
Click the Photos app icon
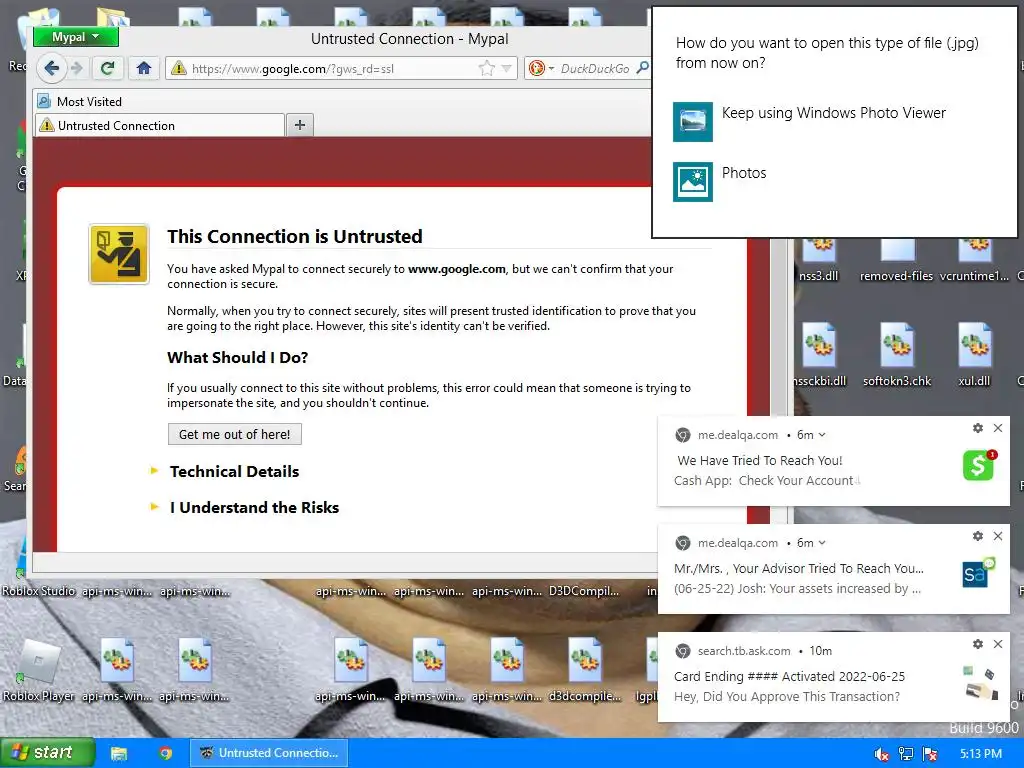click(692, 182)
